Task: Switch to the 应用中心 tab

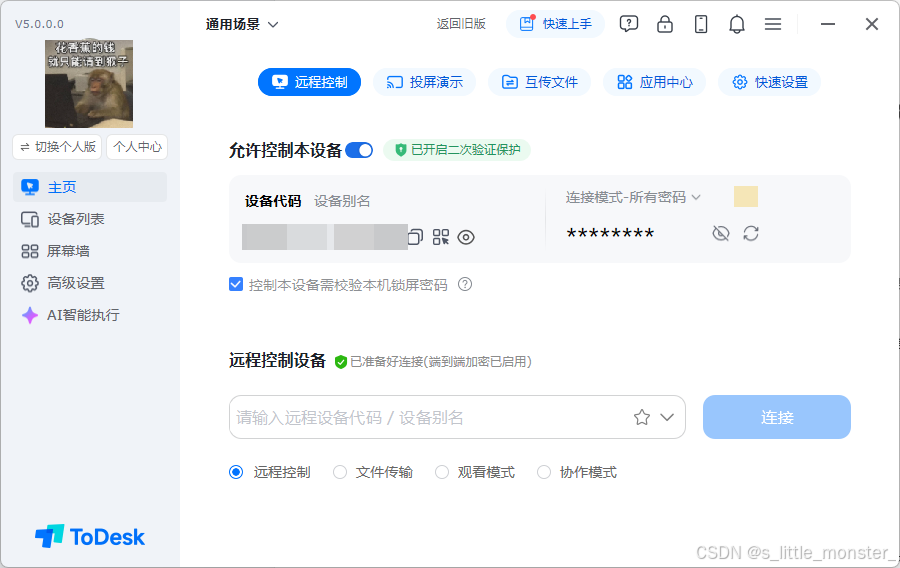Action: click(654, 82)
